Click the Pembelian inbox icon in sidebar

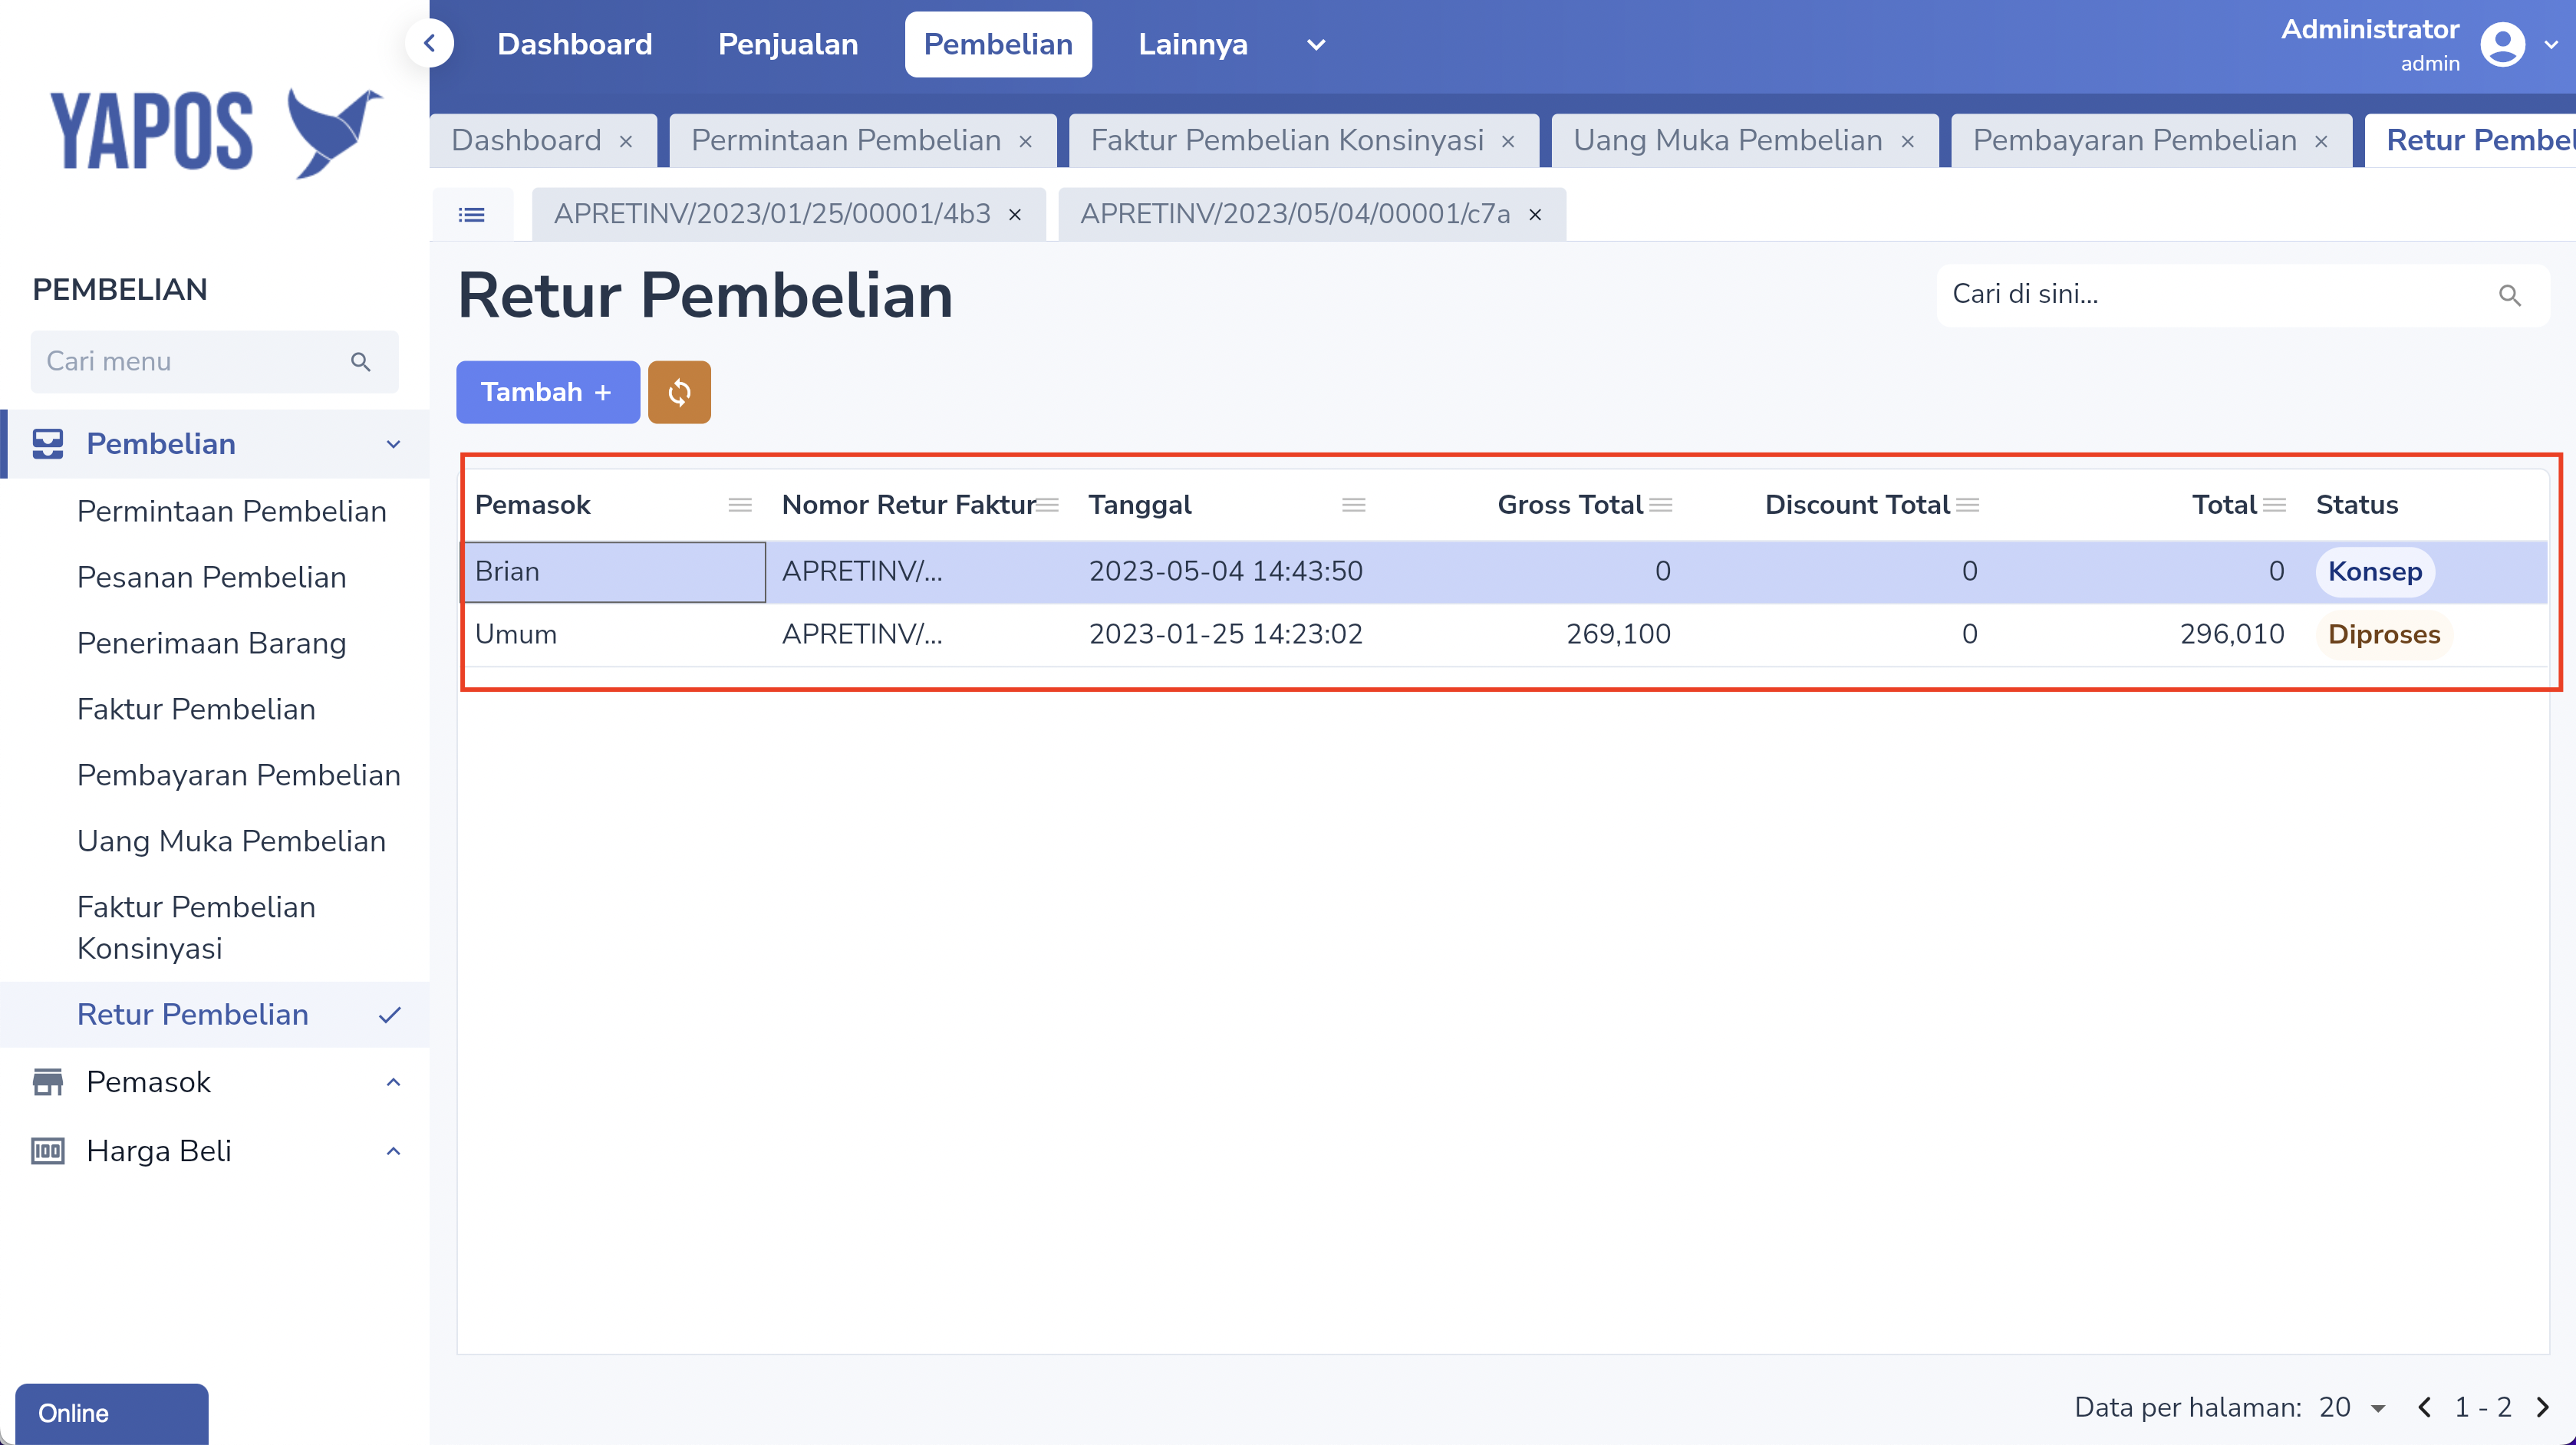48,444
